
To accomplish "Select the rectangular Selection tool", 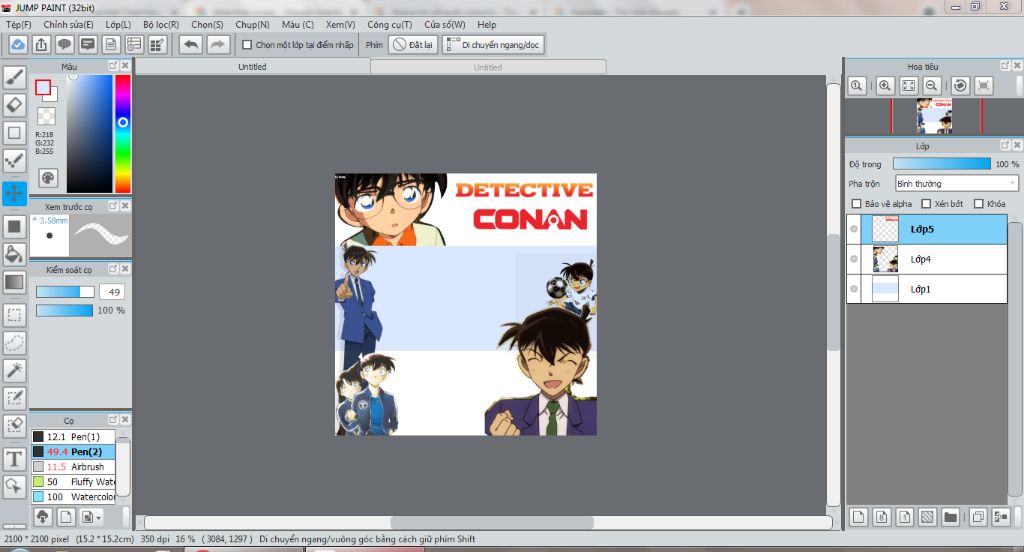I will click(x=14, y=315).
